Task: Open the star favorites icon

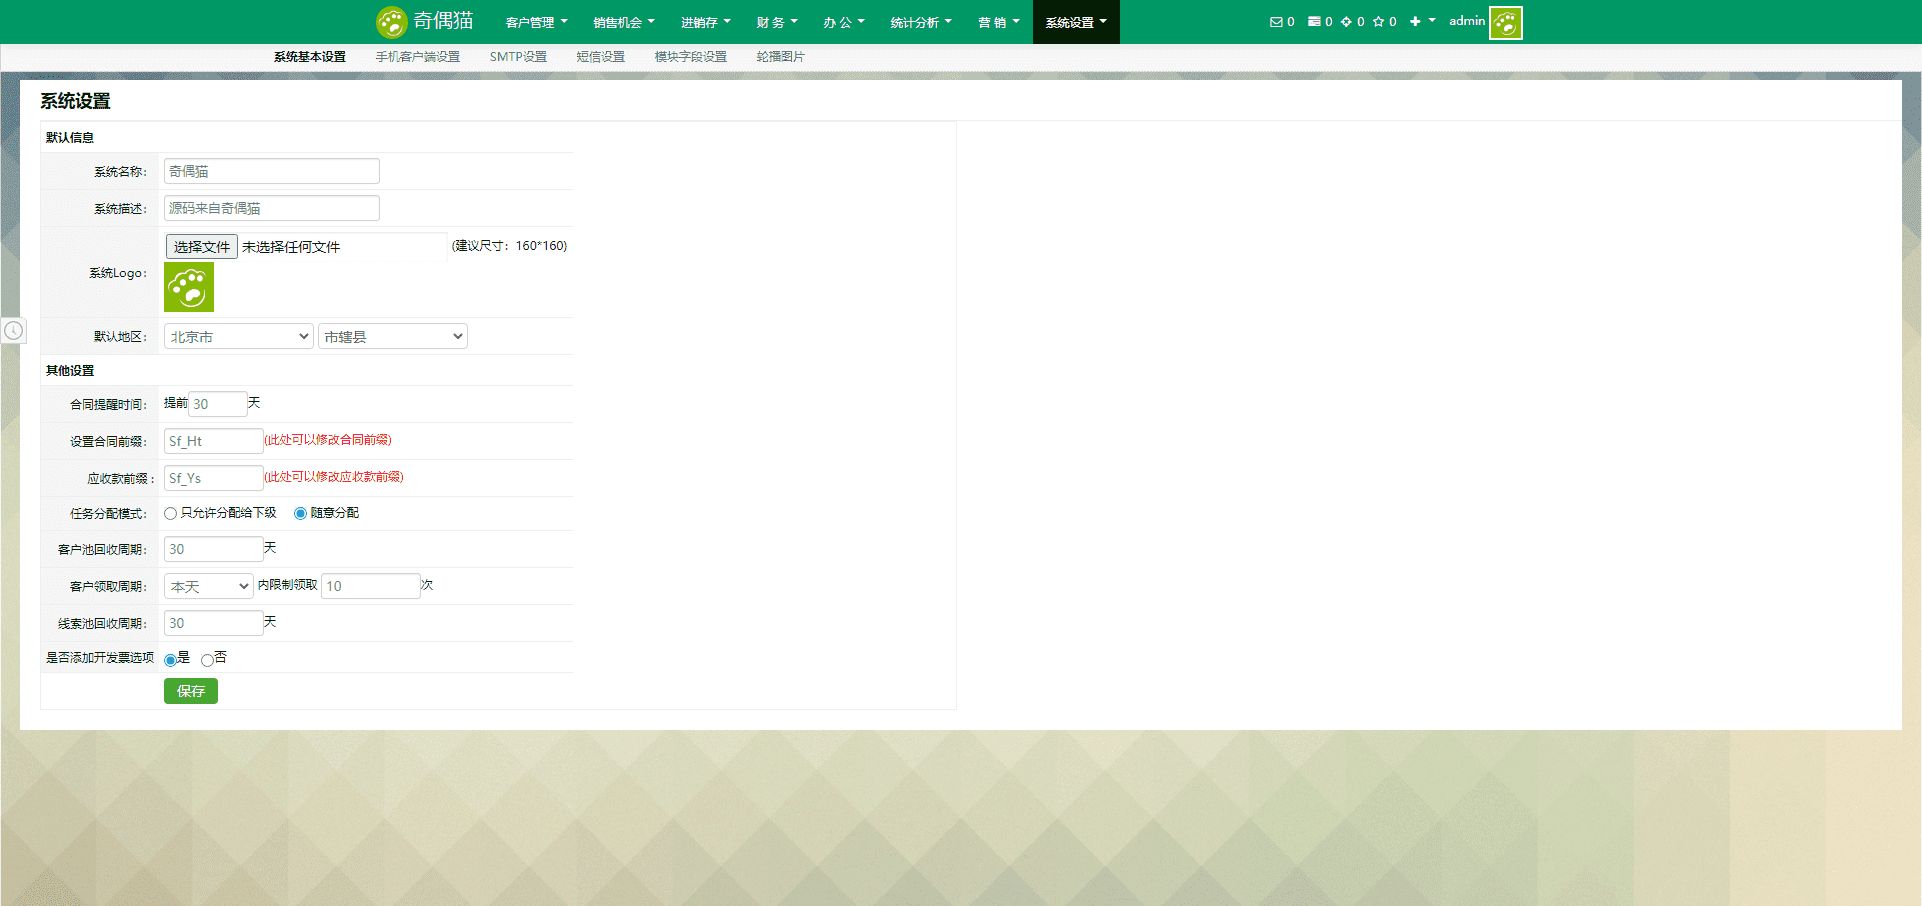Action: pos(1378,22)
